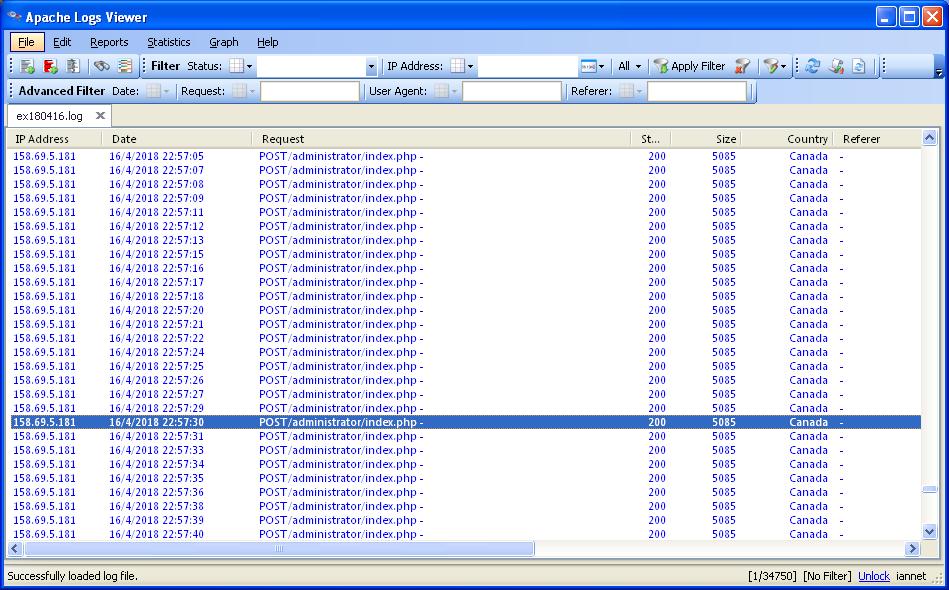
Task: Click the reload page icon at toolbar end
Action: [x=859, y=66]
